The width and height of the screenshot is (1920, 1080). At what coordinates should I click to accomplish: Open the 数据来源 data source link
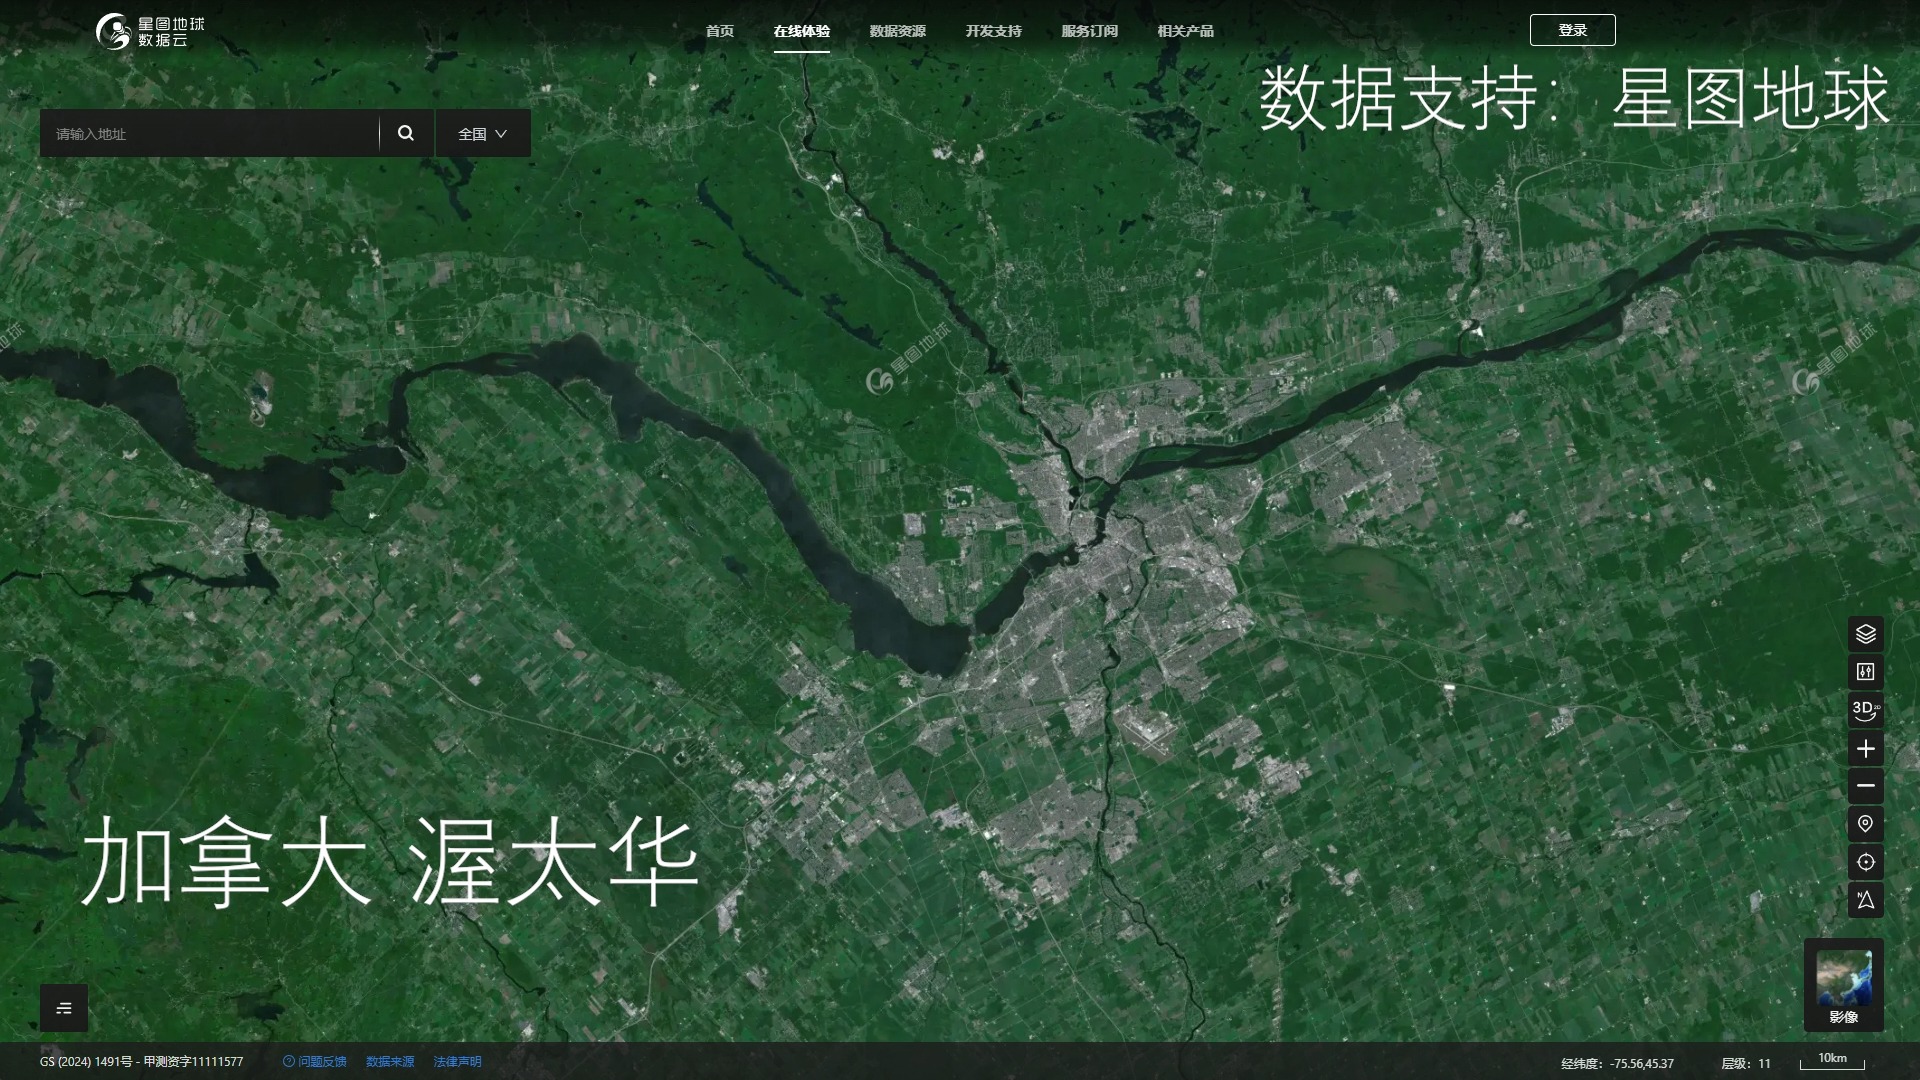390,1062
